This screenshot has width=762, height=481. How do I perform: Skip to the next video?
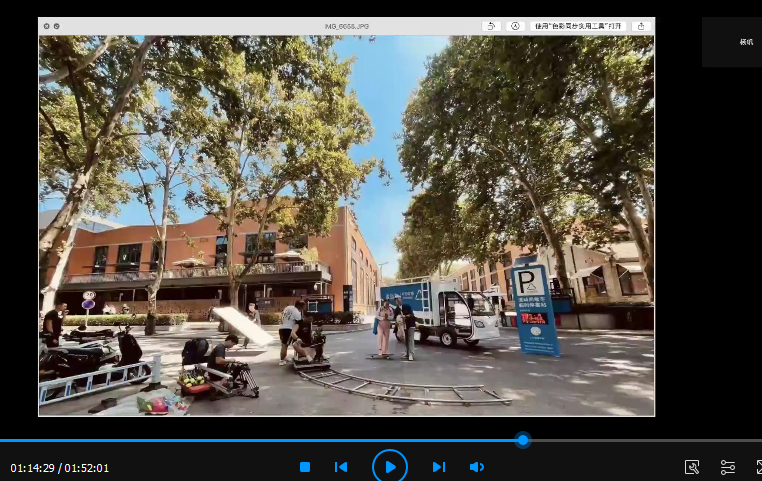pos(438,467)
